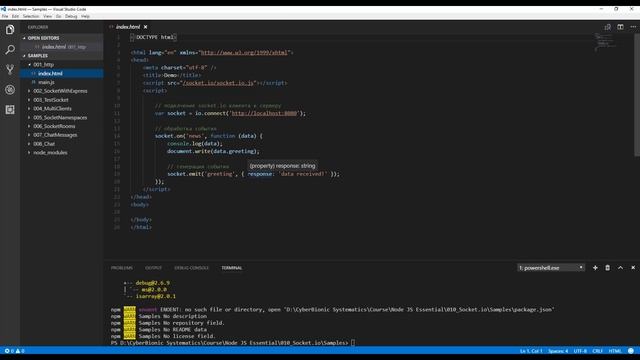Click the 'document.write(data.greeting);' code line

(213, 151)
